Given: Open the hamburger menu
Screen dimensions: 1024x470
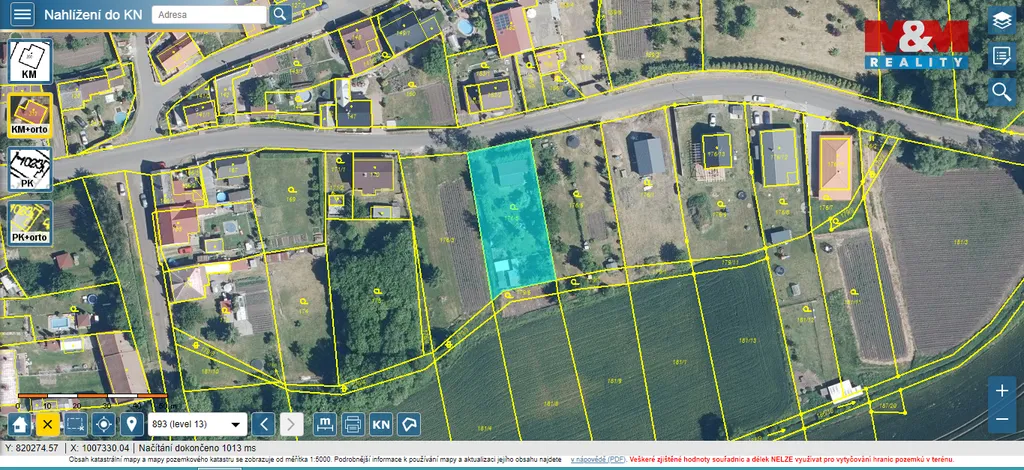Looking at the screenshot, I should (22, 14).
